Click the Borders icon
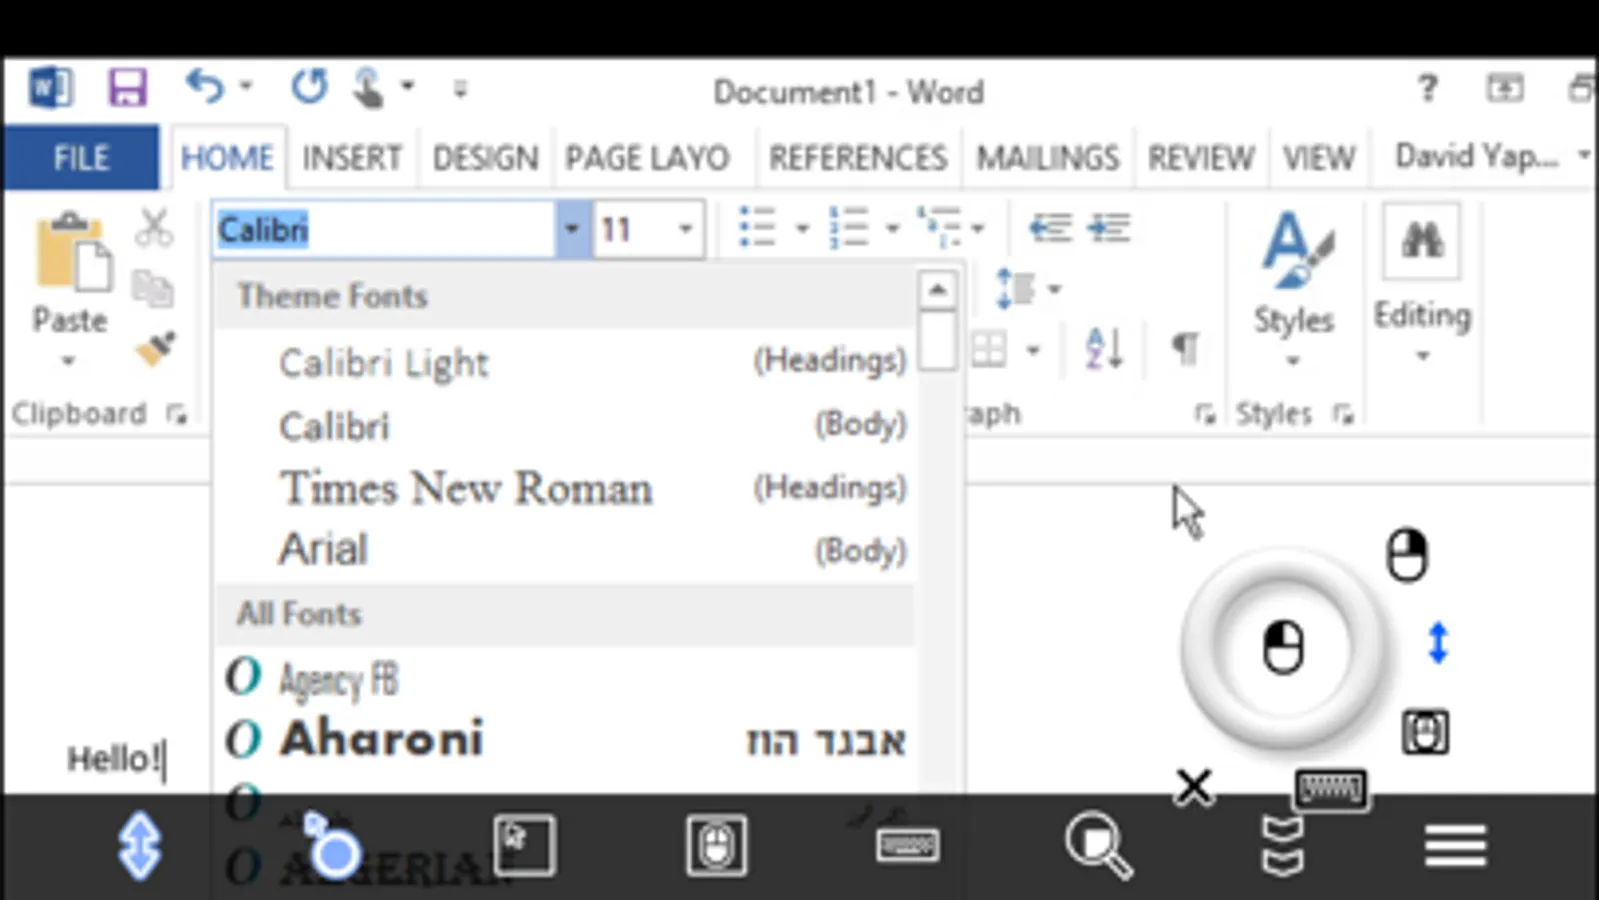 tap(989, 350)
